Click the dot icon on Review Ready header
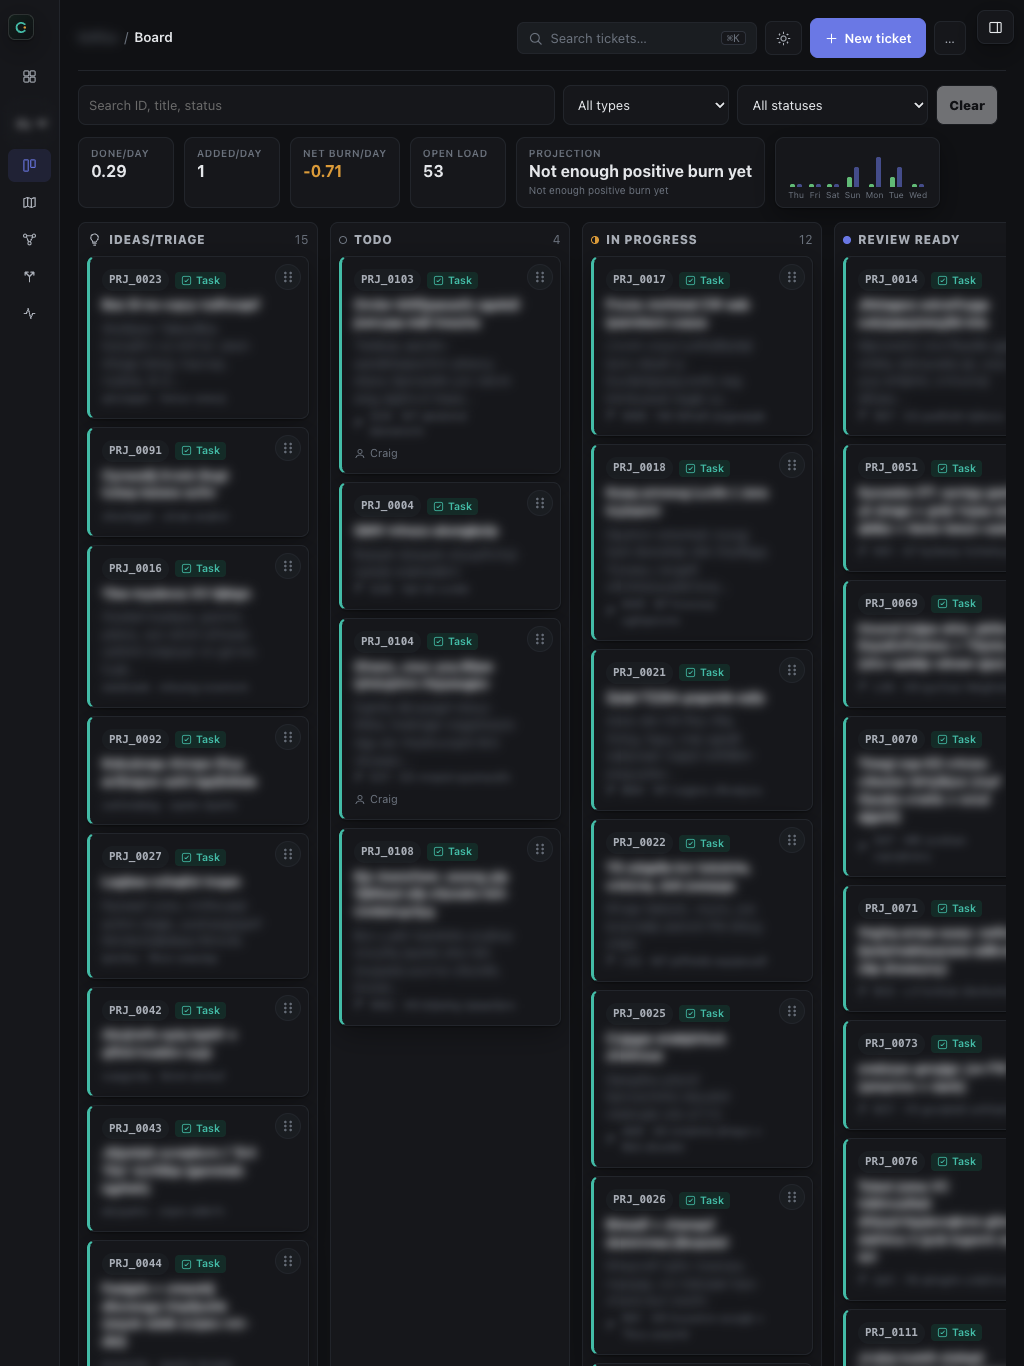Screen dimensions: 1024x1366 [x=847, y=240]
